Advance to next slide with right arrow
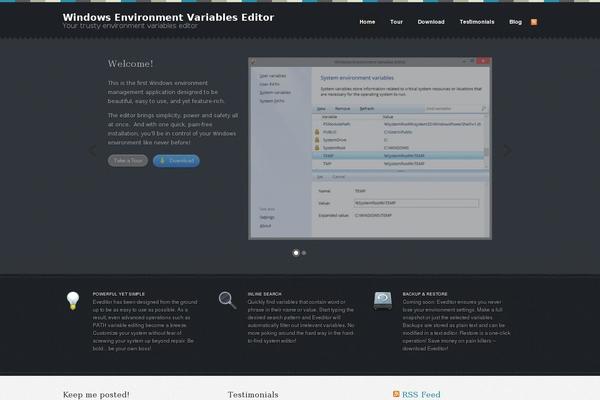Screen dimensions: 600x400 pos(507,150)
